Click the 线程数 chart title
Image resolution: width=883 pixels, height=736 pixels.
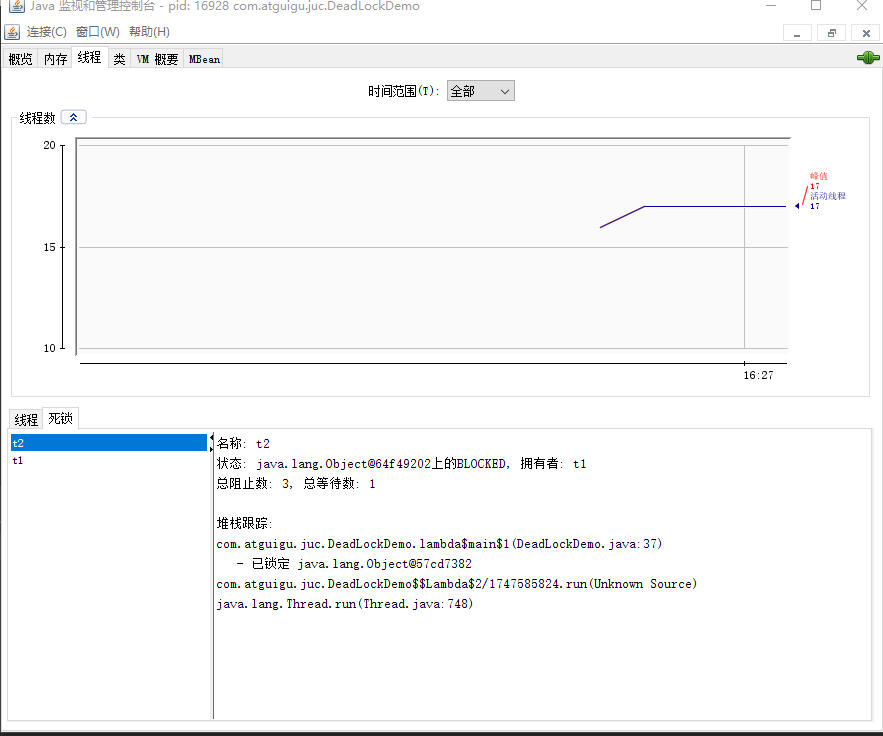37,118
